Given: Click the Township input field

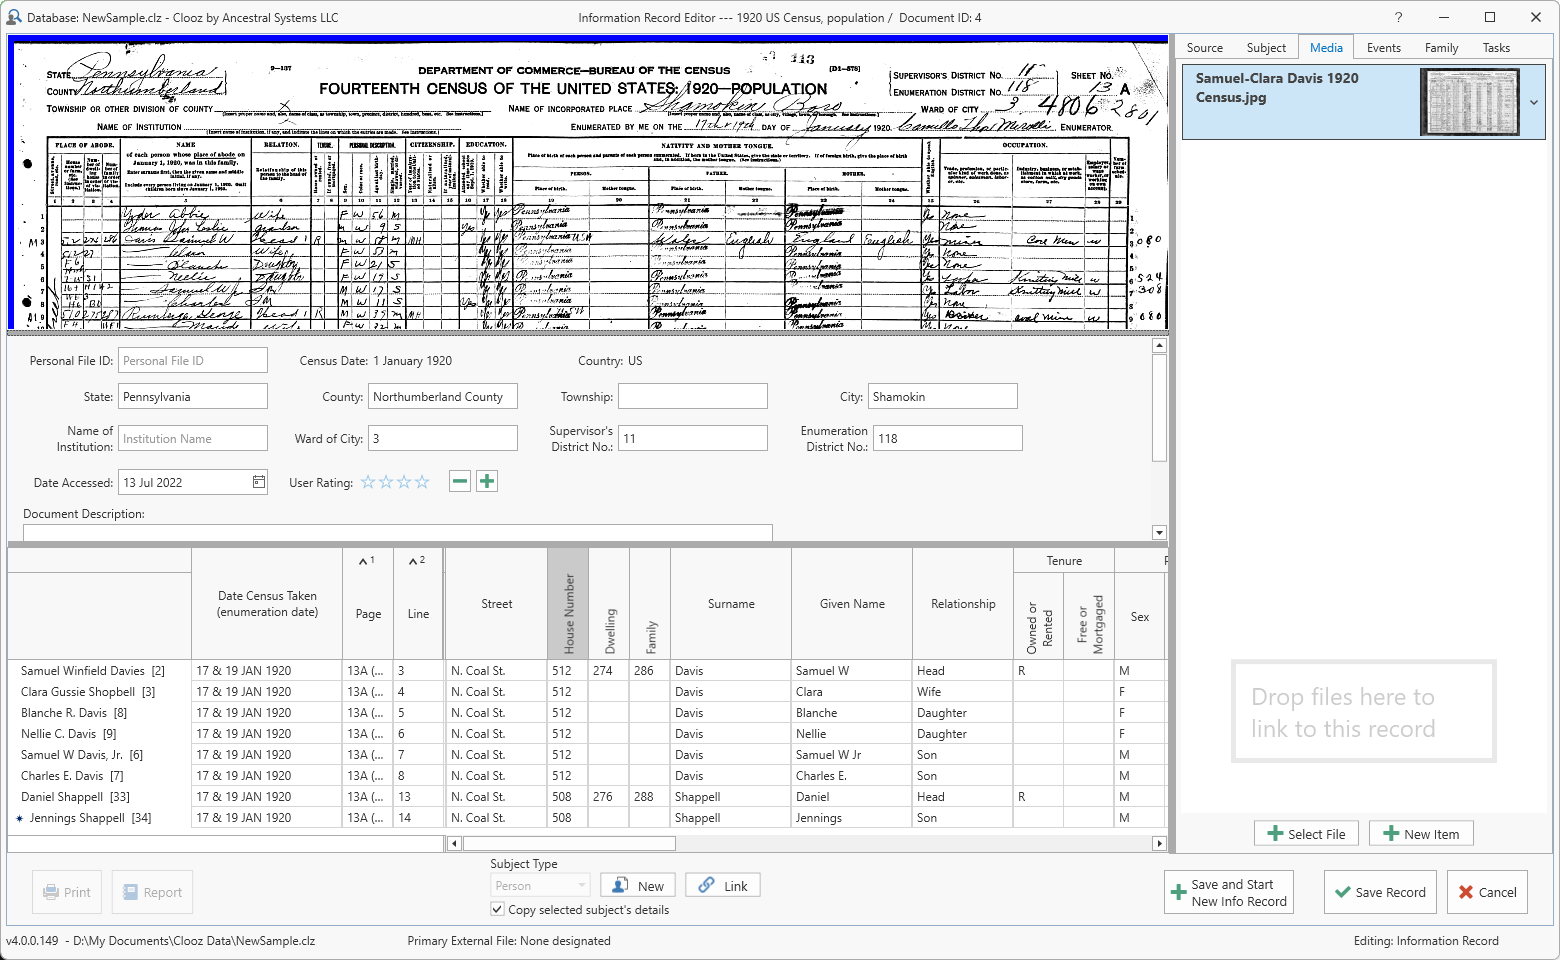Looking at the screenshot, I should point(692,397).
